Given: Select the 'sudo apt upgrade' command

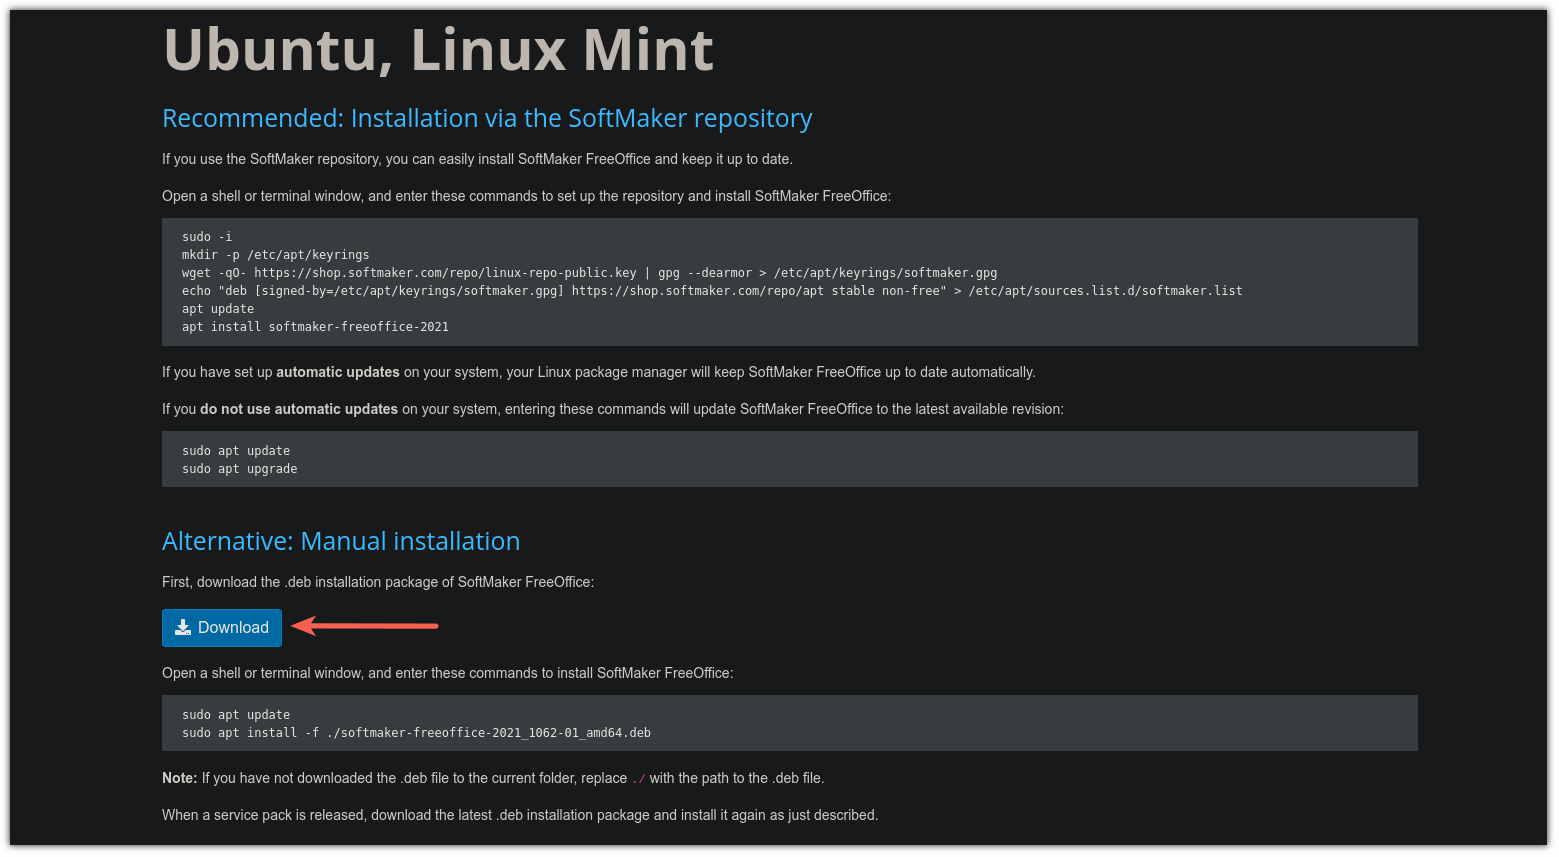Looking at the screenshot, I should click(x=239, y=468).
